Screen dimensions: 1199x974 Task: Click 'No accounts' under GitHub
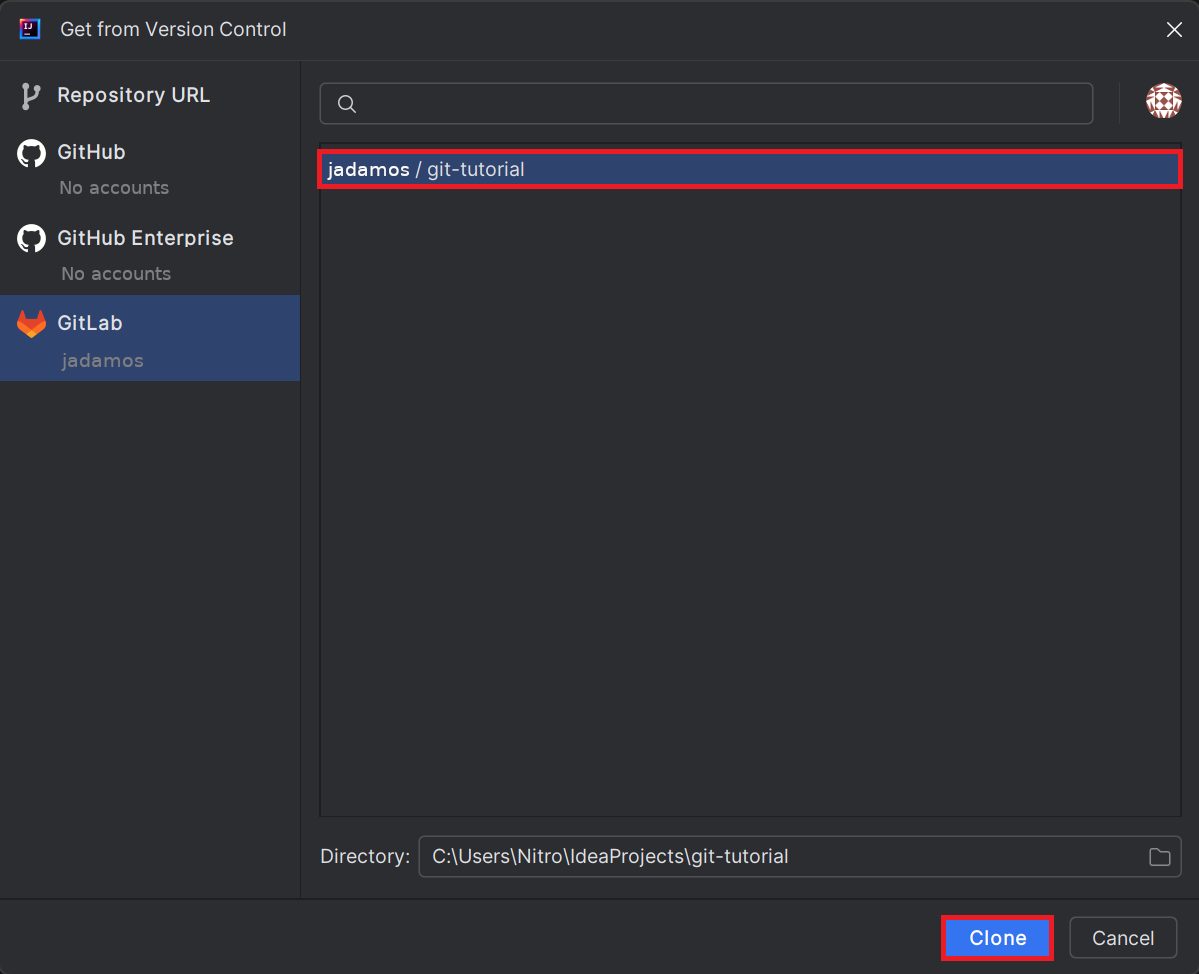114,187
